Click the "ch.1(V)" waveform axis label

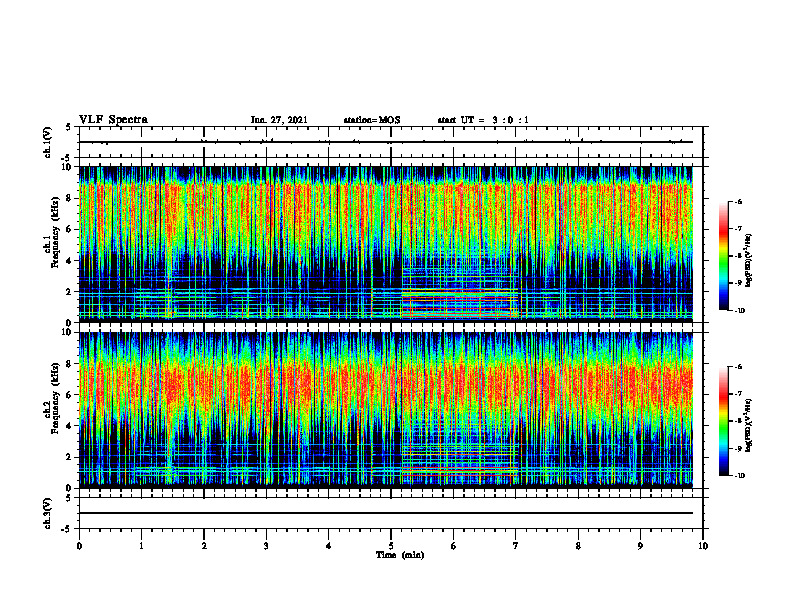[x=48, y=142]
